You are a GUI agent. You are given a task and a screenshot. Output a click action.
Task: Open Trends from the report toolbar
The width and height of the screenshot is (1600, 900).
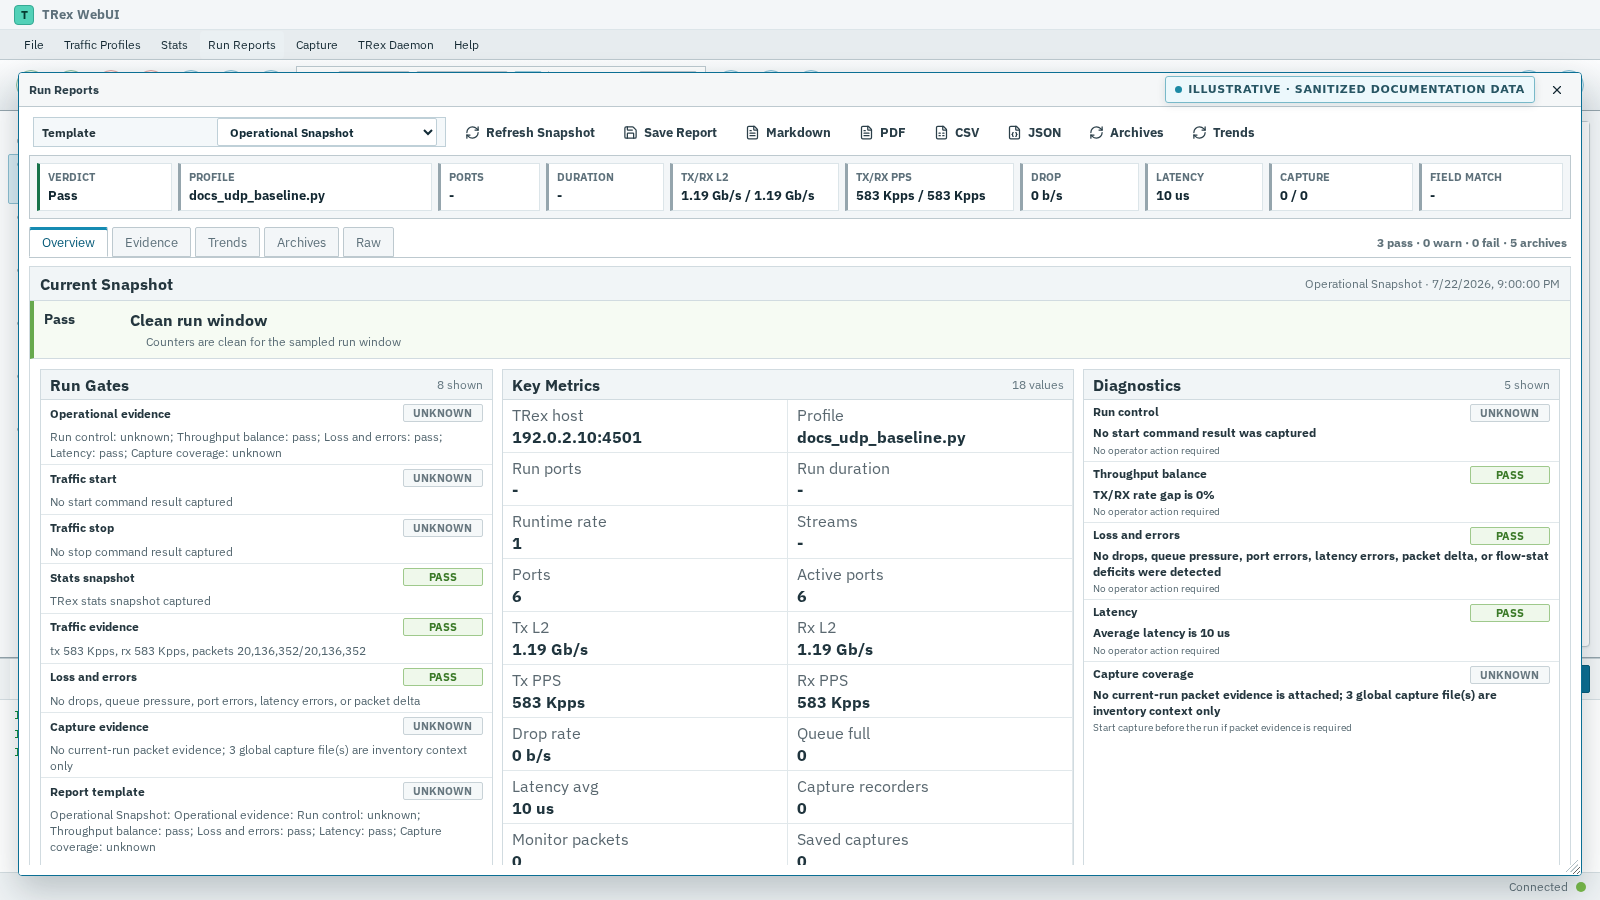click(x=1223, y=133)
